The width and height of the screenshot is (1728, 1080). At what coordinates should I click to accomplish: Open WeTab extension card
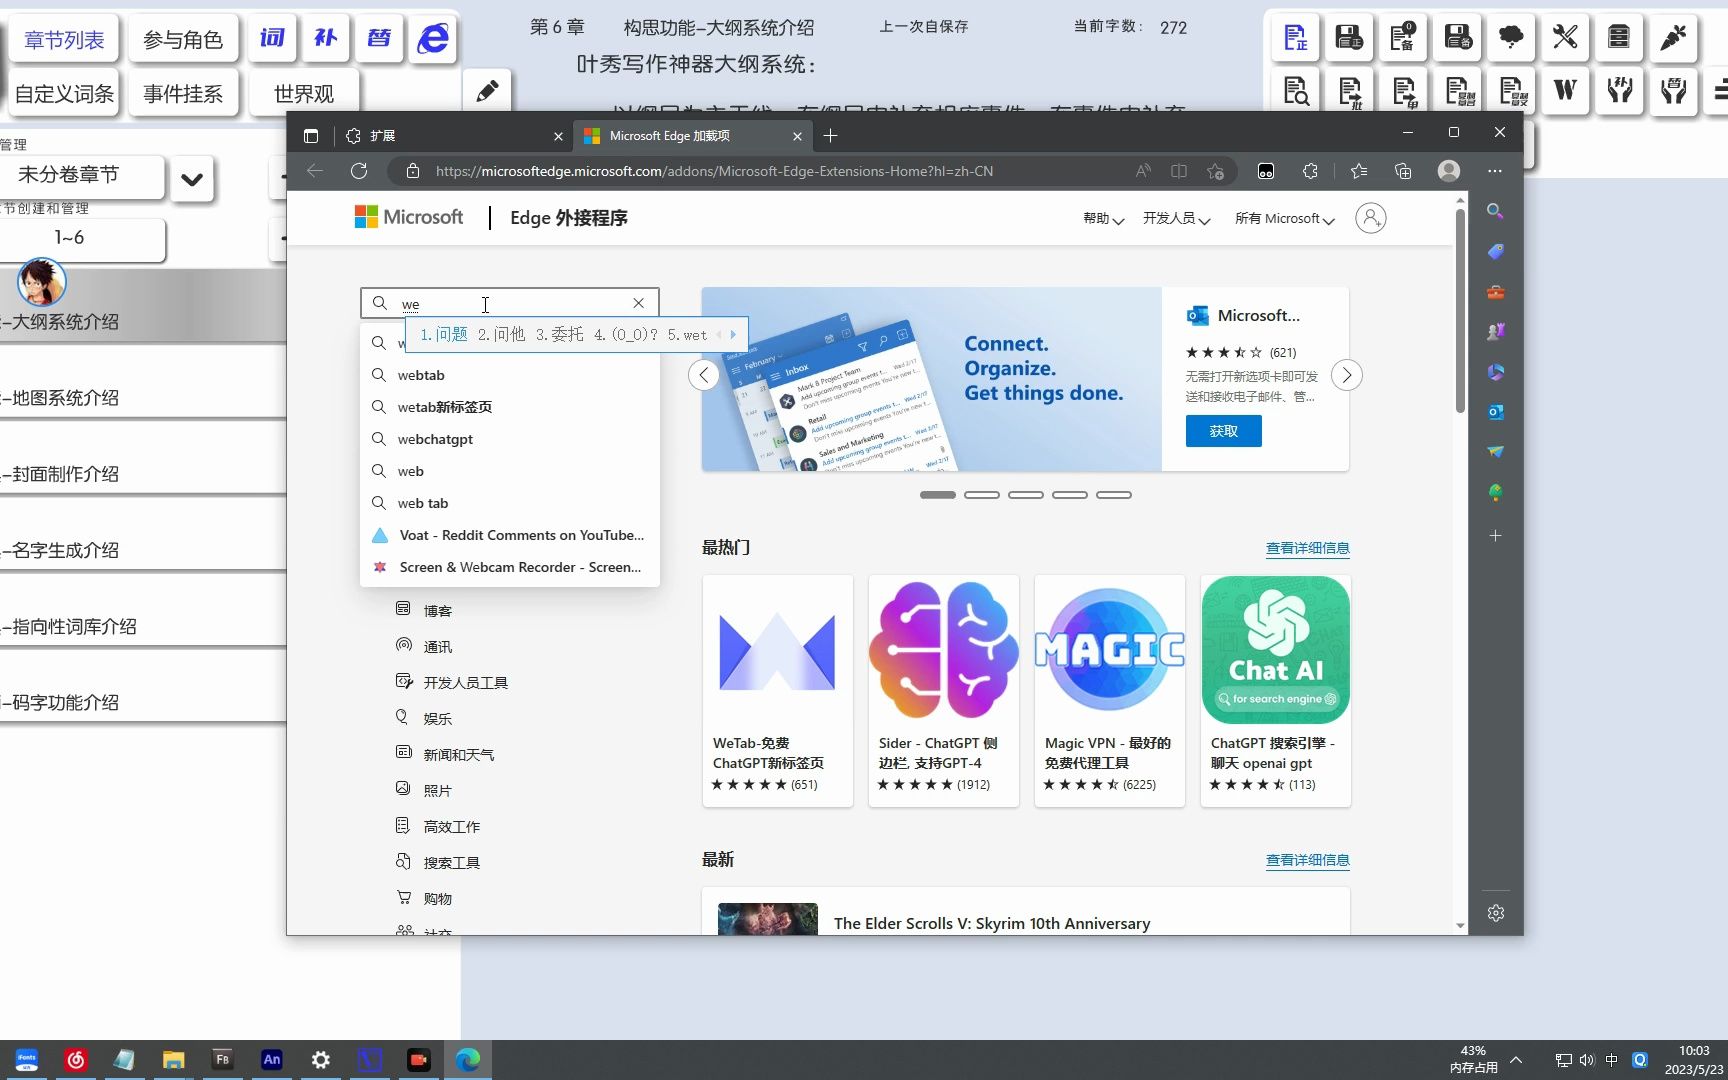778,690
